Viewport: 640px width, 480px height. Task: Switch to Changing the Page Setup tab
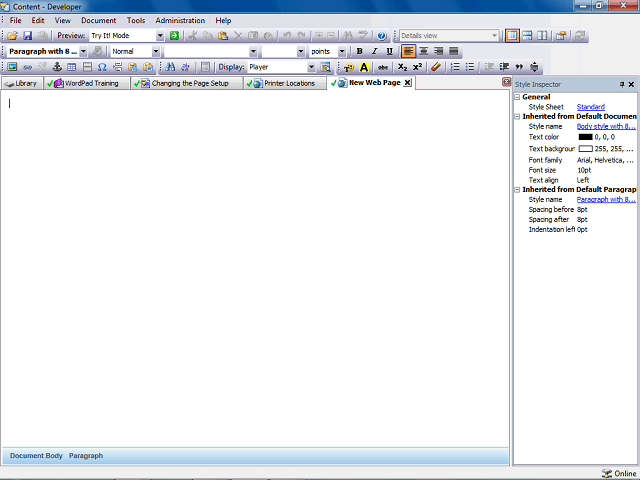pyautogui.click(x=187, y=83)
